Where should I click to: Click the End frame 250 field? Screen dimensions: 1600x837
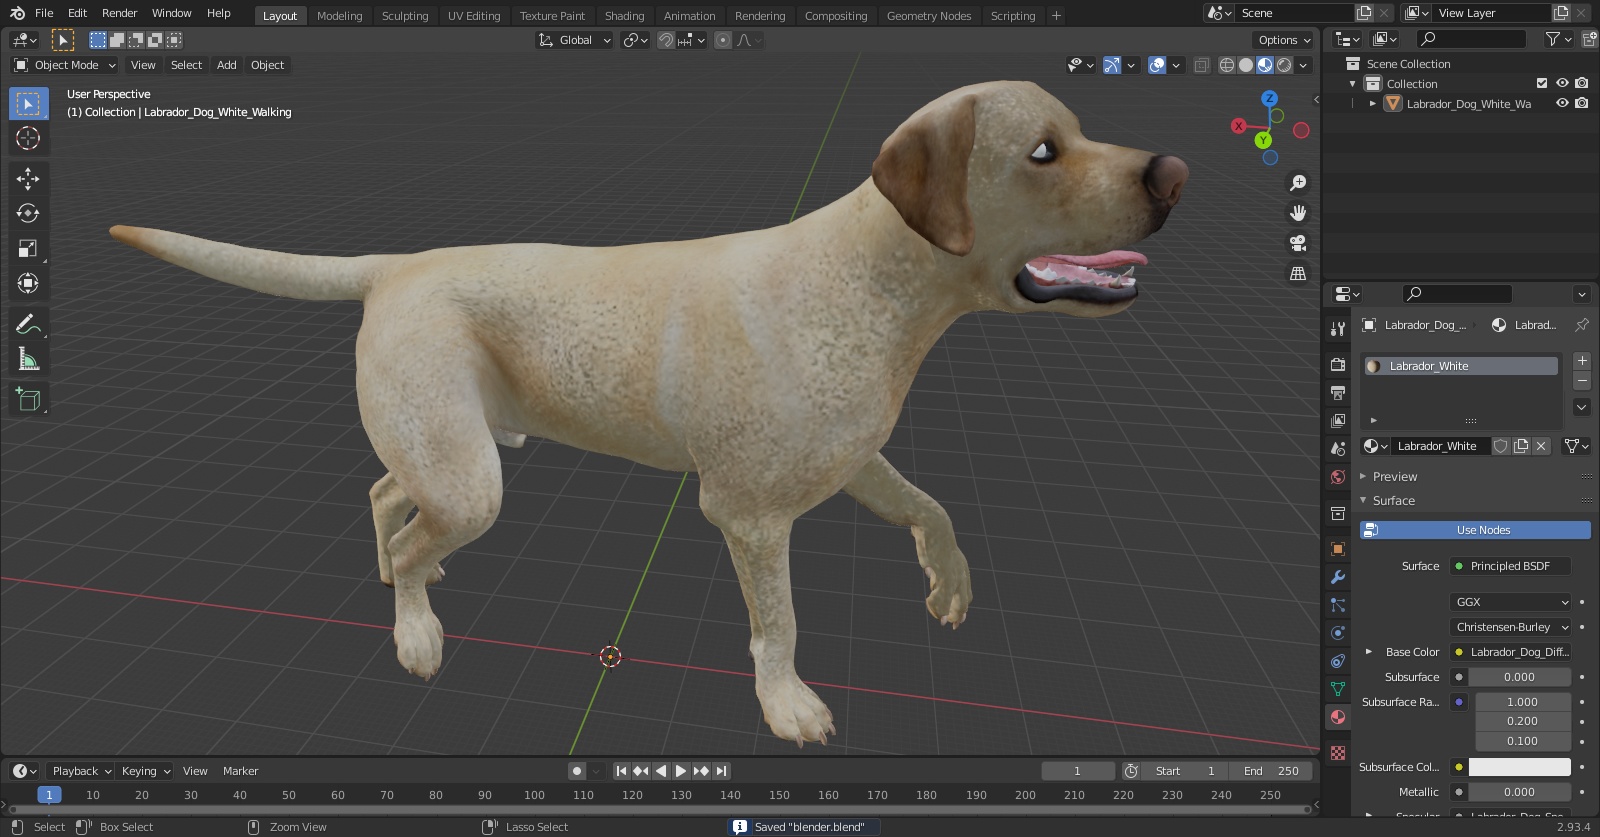point(1270,771)
